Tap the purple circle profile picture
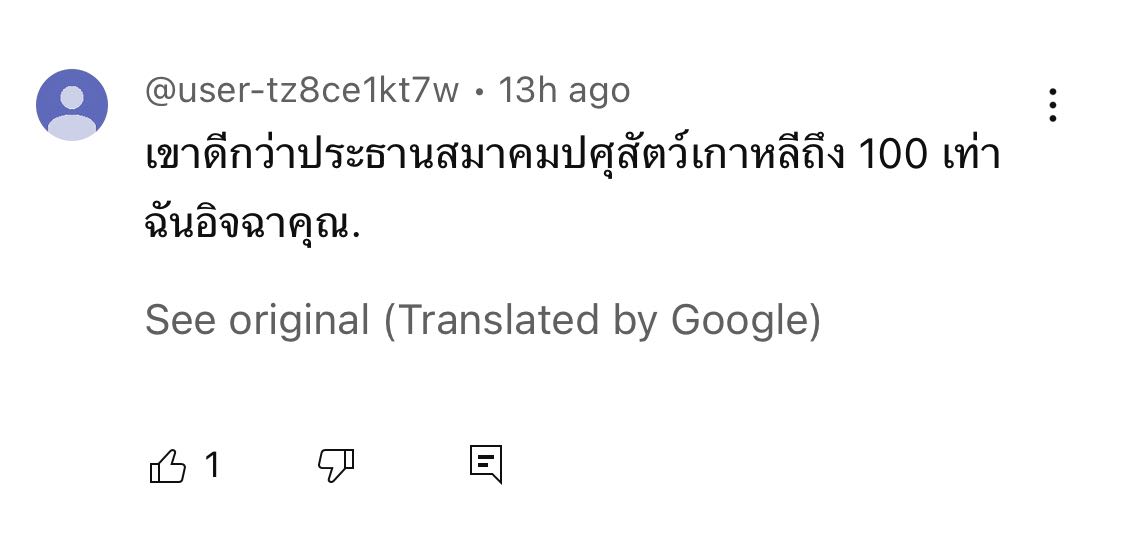This screenshot has width=1125, height=546. [72, 105]
